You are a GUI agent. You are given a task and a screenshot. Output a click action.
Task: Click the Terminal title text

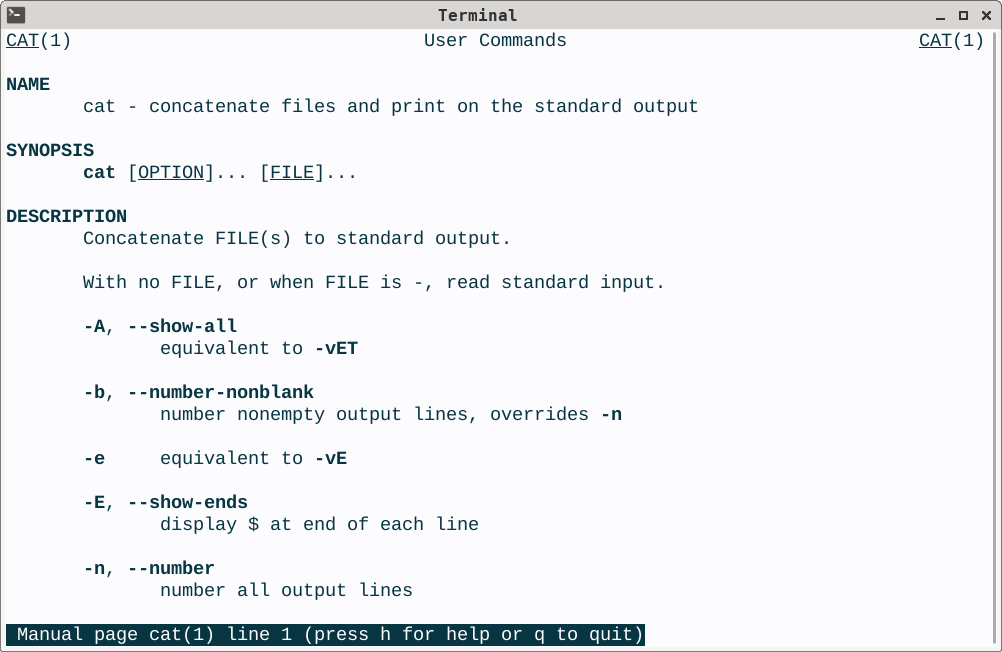point(477,15)
